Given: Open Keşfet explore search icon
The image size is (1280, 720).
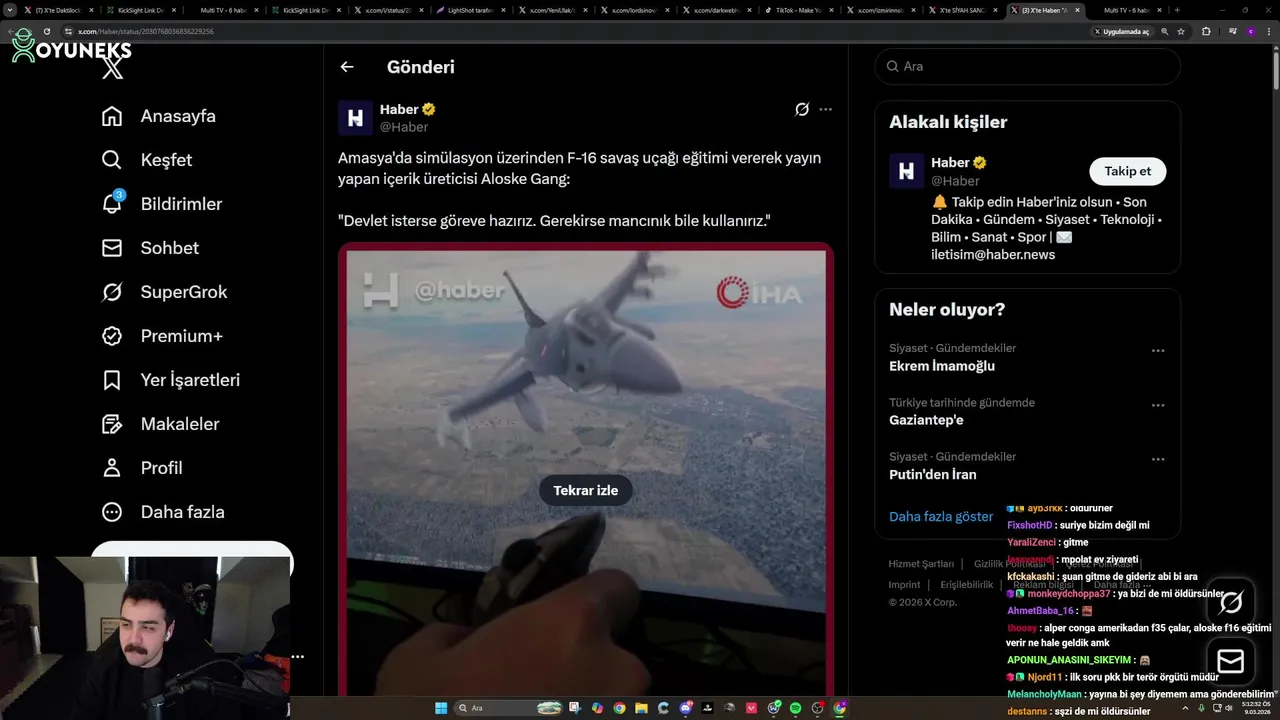Looking at the screenshot, I should point(112,160).
